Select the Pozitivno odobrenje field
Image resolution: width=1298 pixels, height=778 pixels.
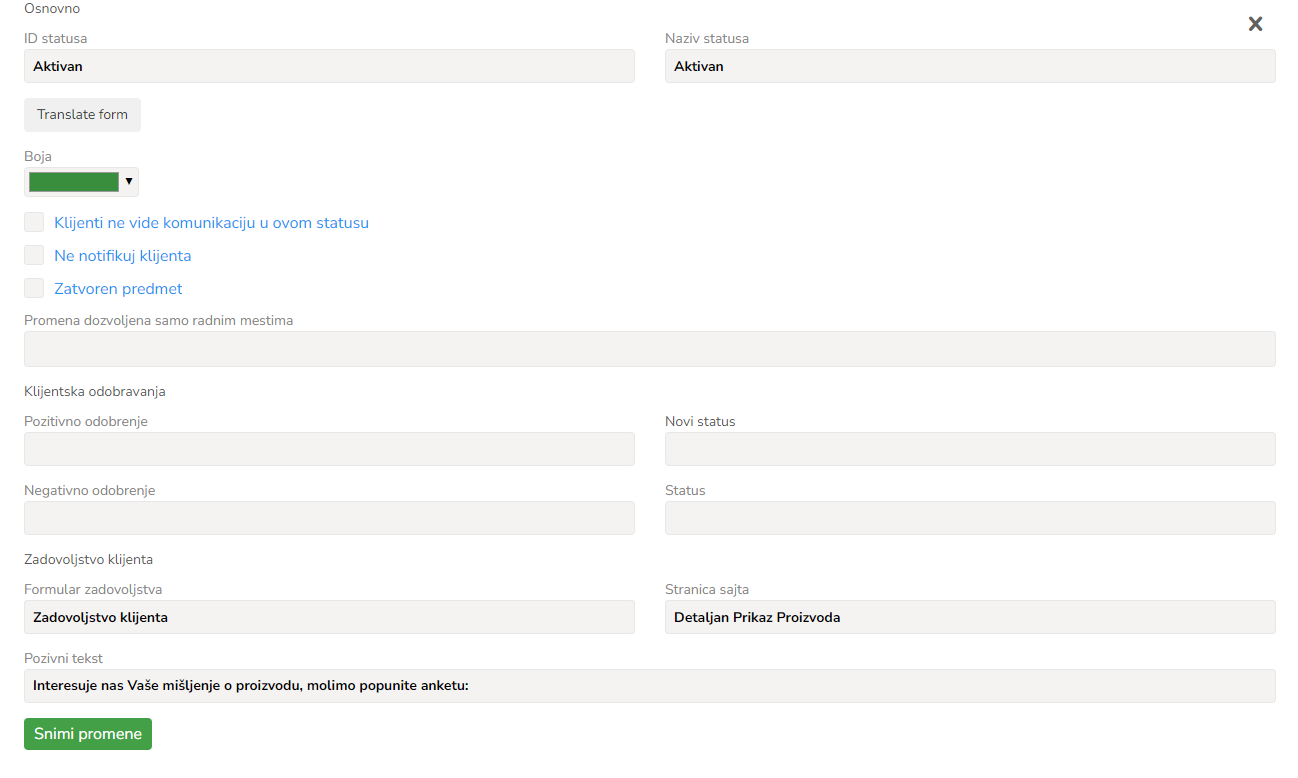[x=329, y=449]
